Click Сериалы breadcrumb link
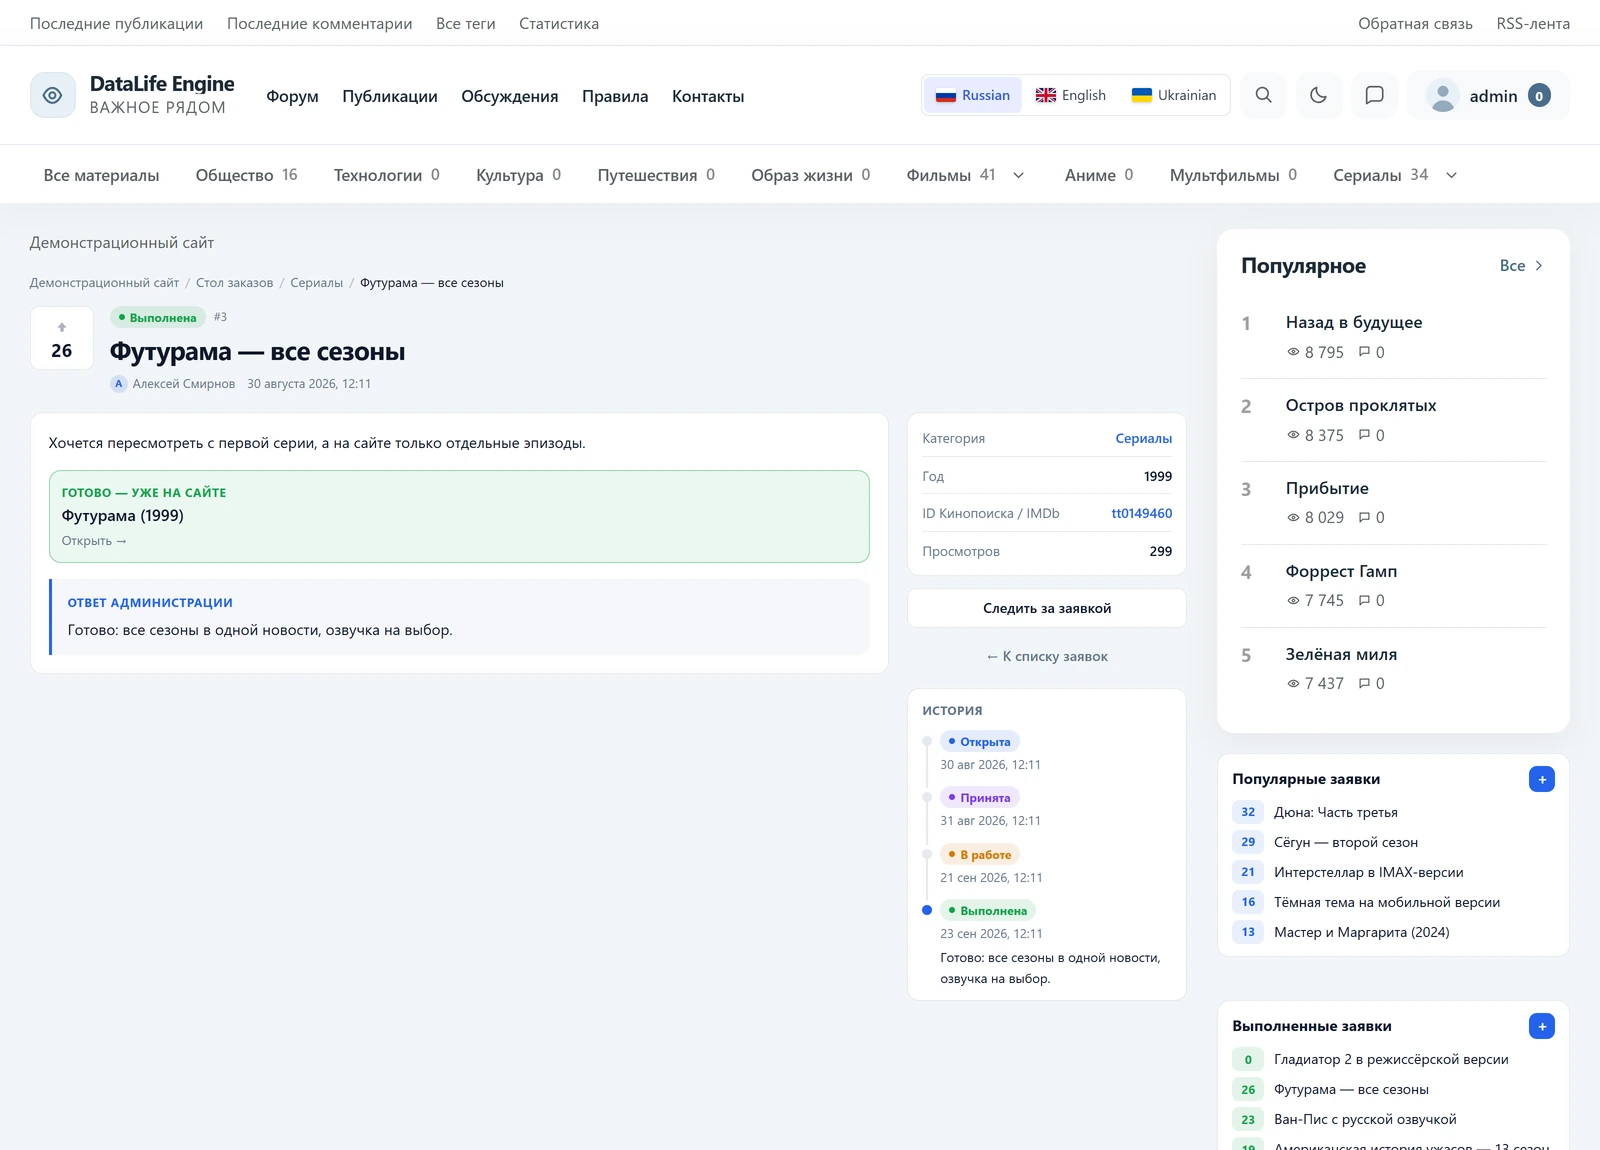Viewport: 1600px width, 1150px height. click(x=316, y=283)
